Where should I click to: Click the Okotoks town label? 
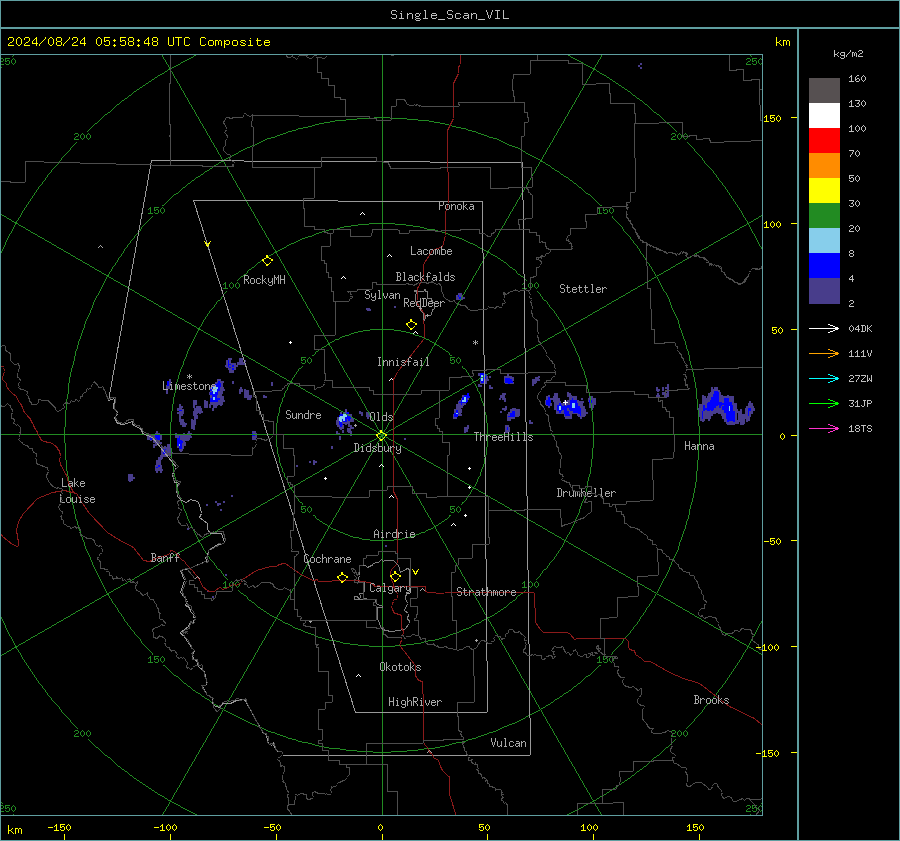[x=400, y=667]
